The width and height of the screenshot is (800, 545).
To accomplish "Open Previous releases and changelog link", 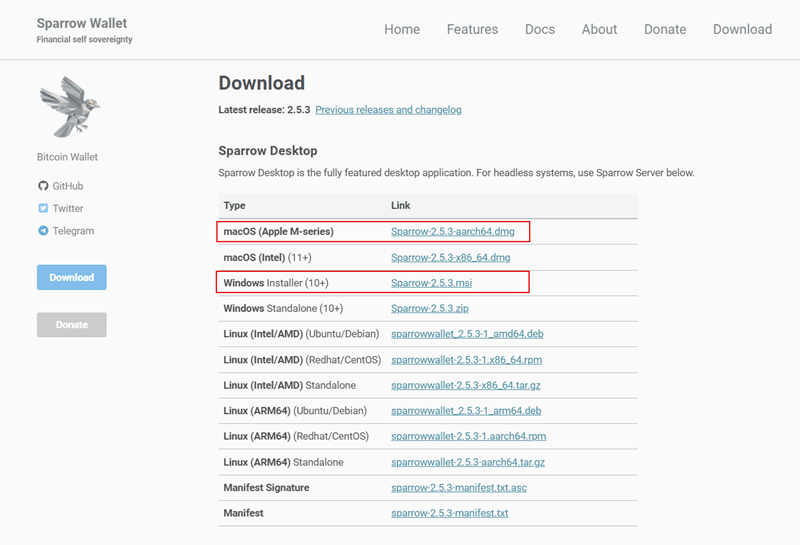I will (x=388, y=110).
